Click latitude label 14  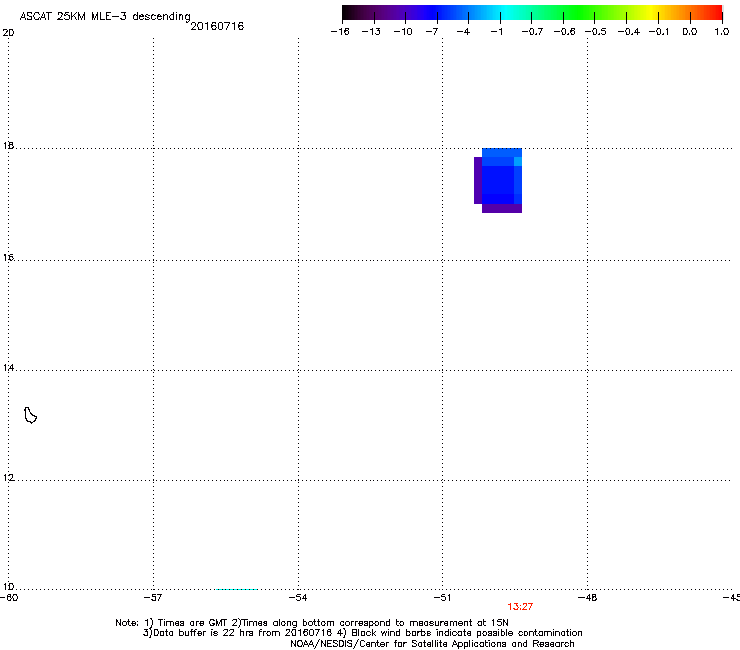tap(8, 367)
